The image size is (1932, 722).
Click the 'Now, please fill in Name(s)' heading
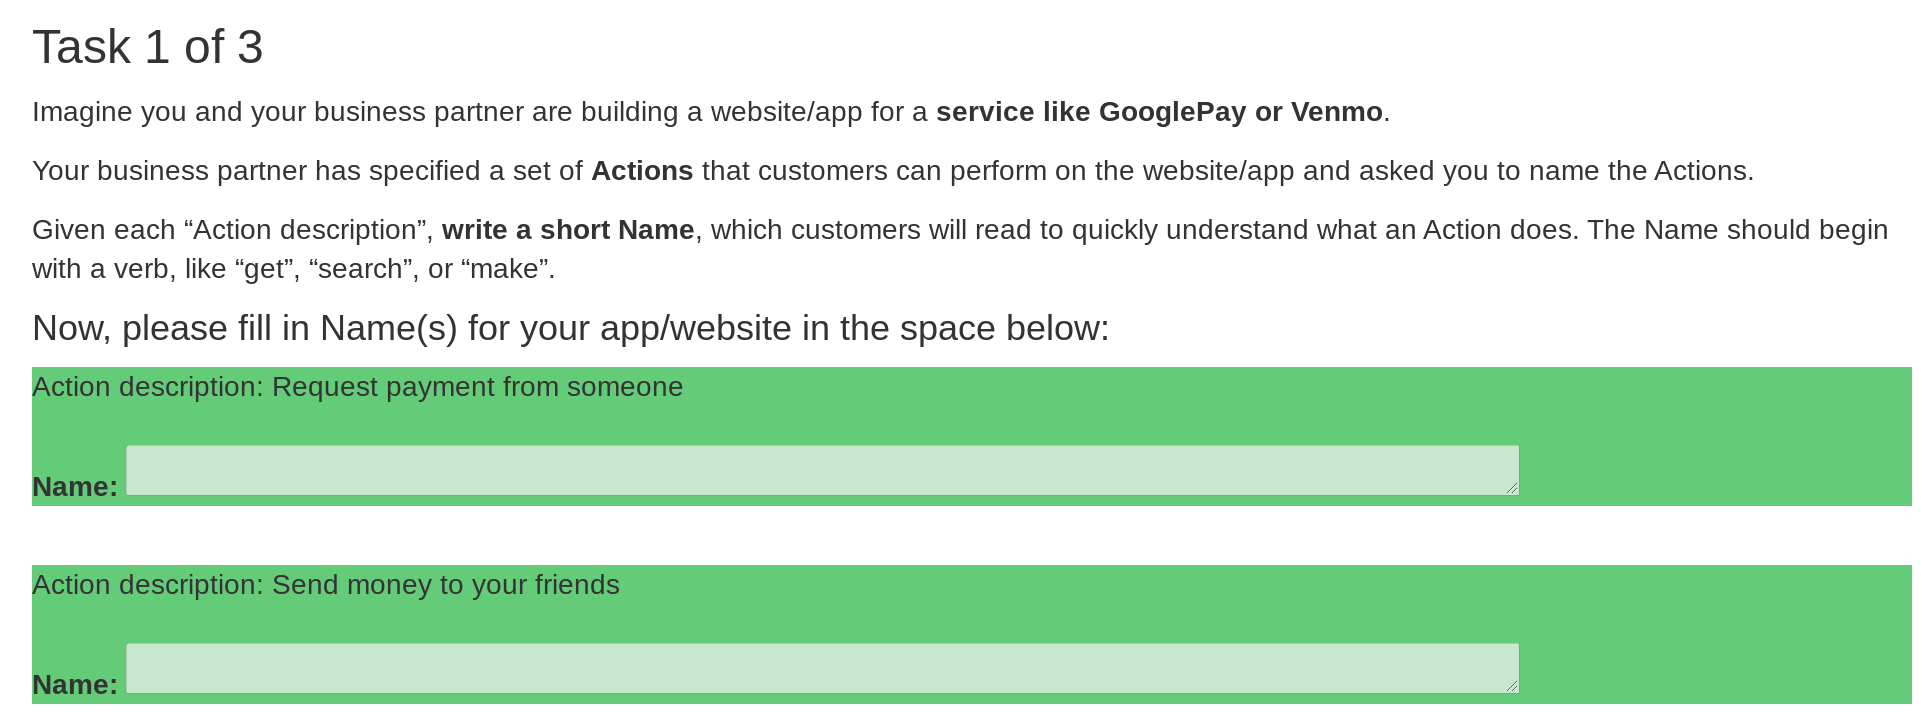(x=571, y=328)
